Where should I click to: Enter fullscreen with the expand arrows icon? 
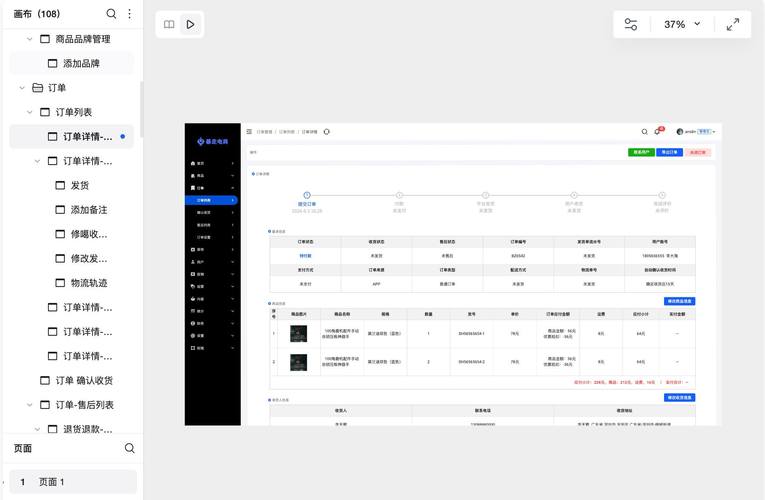(x=733, y=24)
